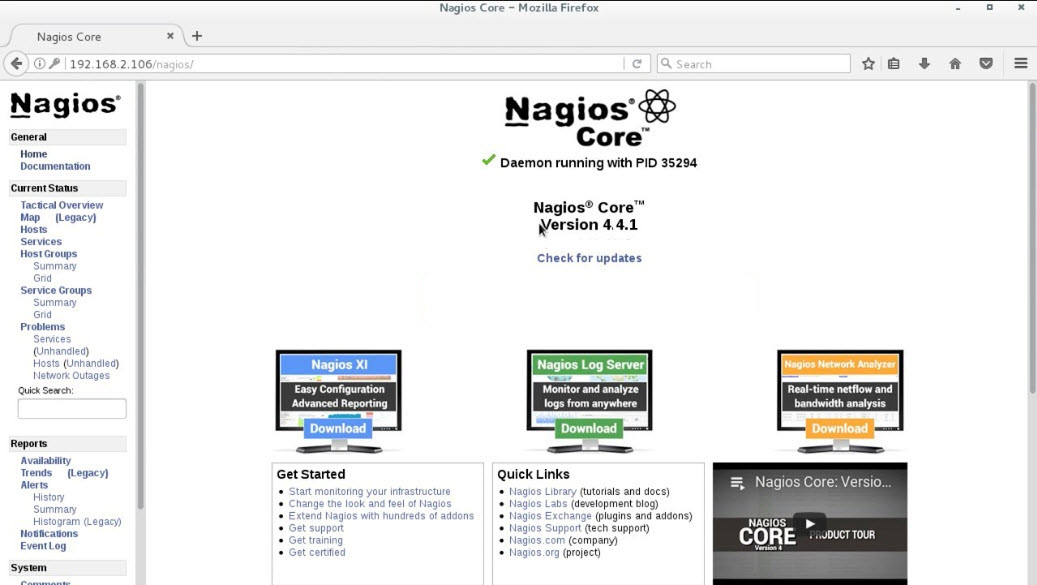Go back using the browser back arrow
The width and height of the screenshot is (1037, 585).
17,63
